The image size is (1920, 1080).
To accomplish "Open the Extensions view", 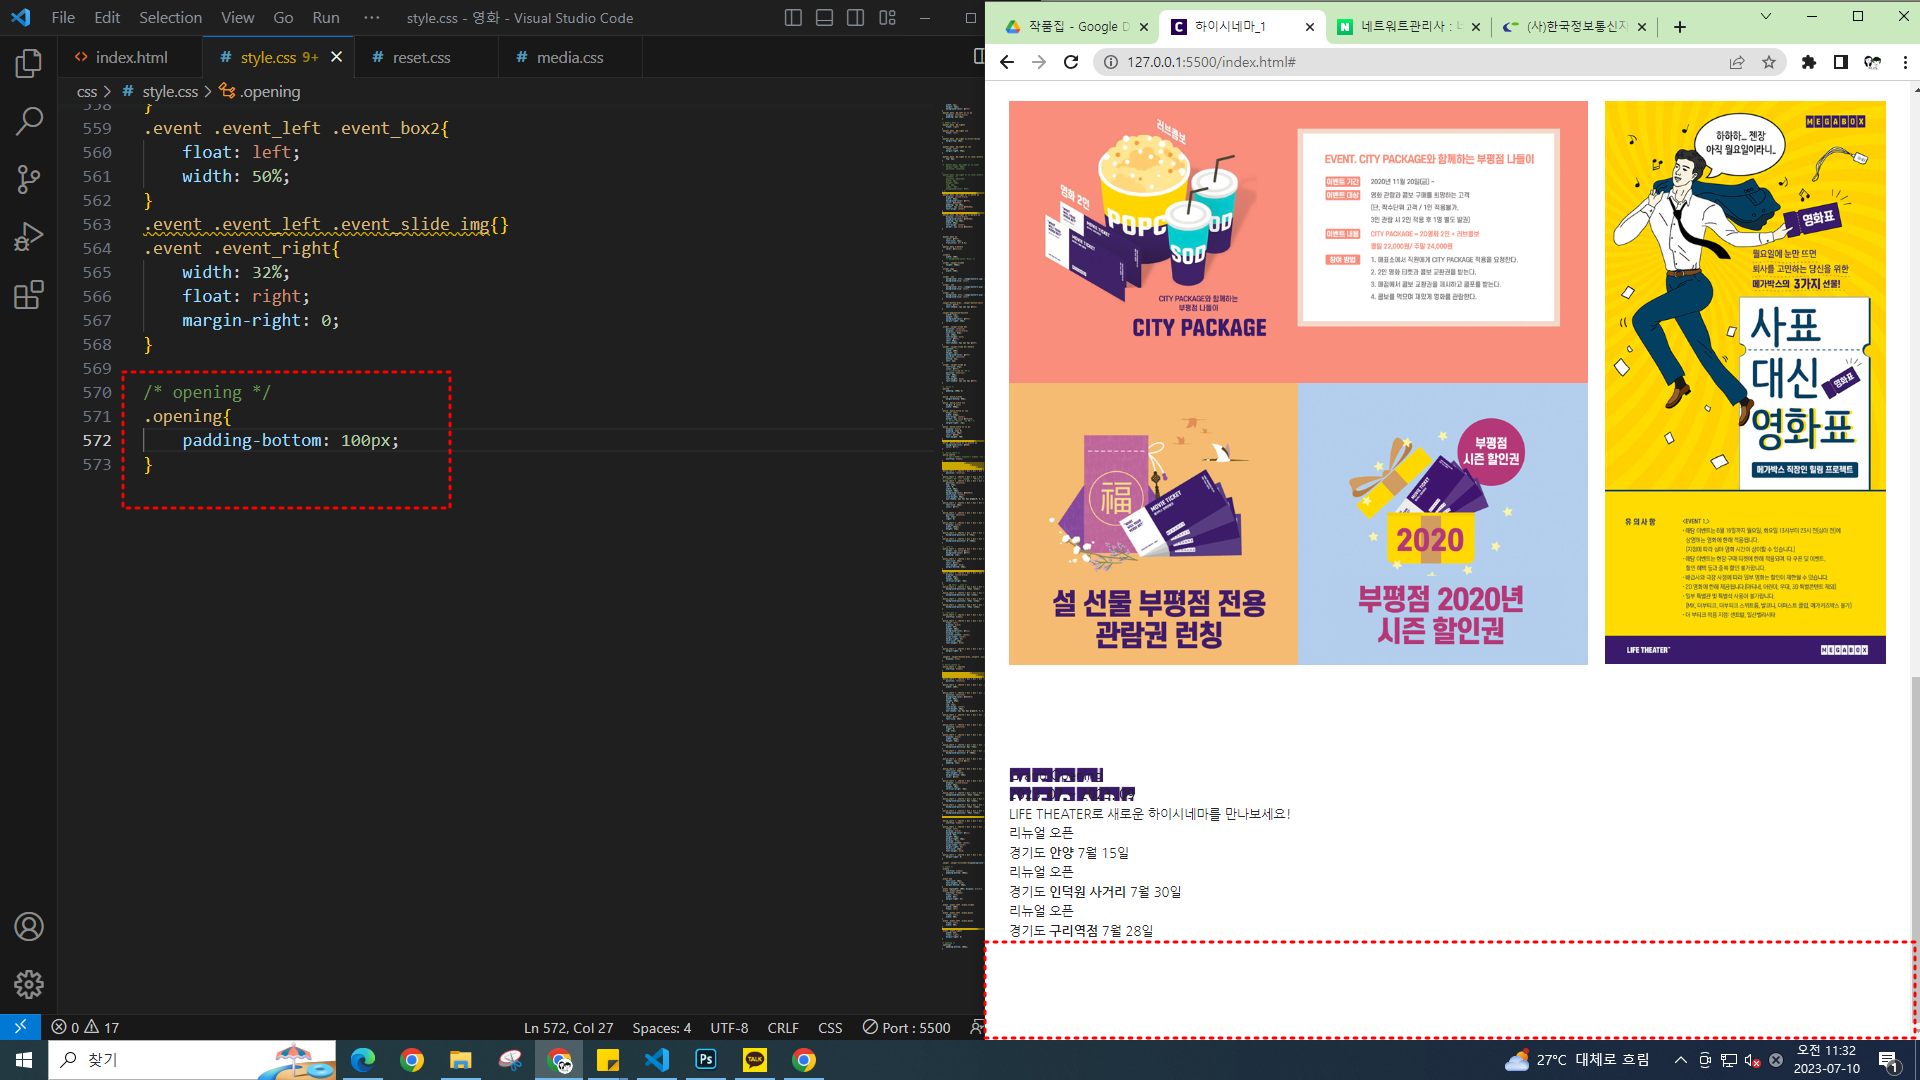I will (x=28, y=295).
